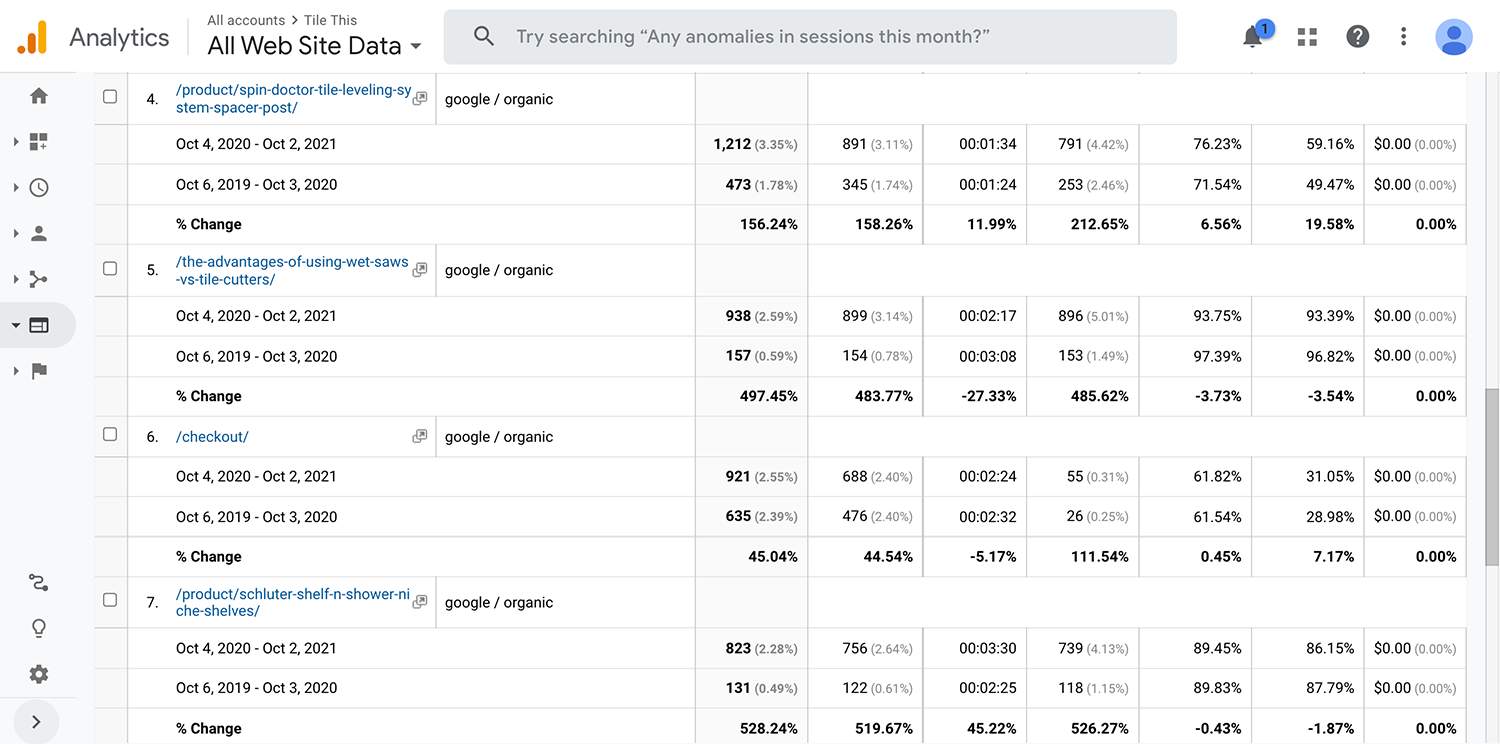
Task: Open the All Web Site Data dropdown
Action: coord(314,46)
